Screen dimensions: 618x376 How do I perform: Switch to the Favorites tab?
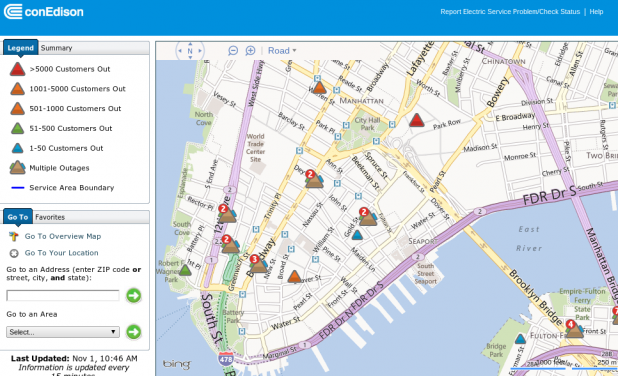tap(50, 217)
